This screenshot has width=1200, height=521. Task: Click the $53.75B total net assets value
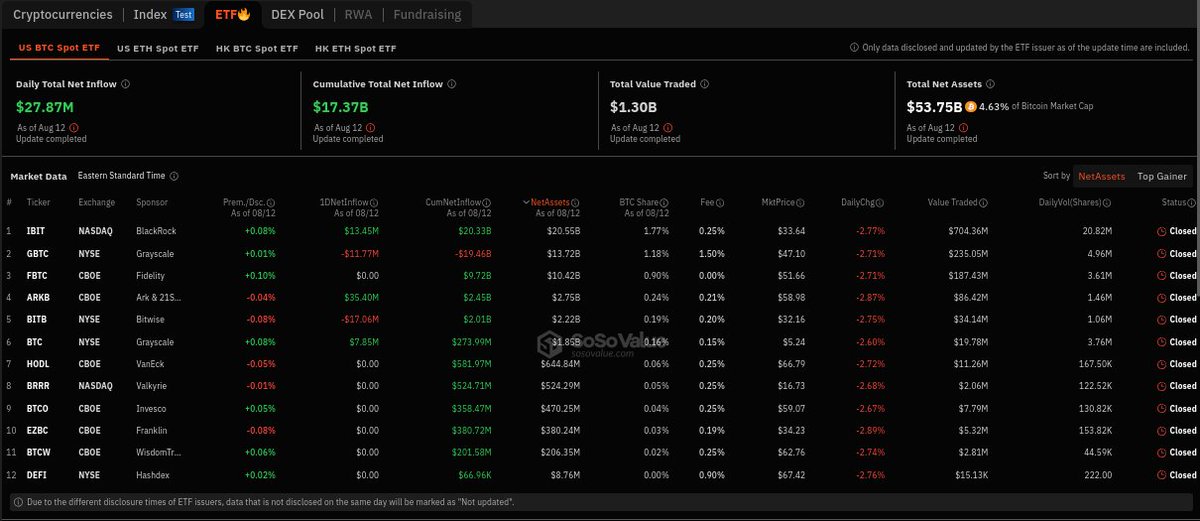934,106
